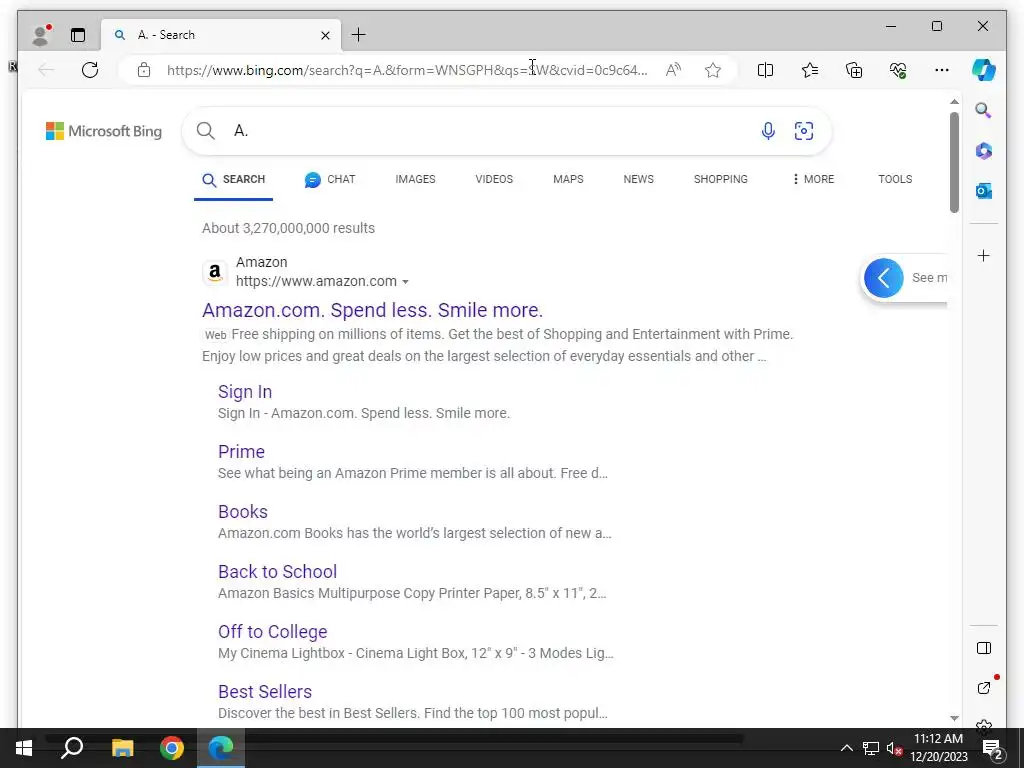Click the page vertical scrollbar thumb
Screen dimensions: 1024x768
click(x=954, y=163)
